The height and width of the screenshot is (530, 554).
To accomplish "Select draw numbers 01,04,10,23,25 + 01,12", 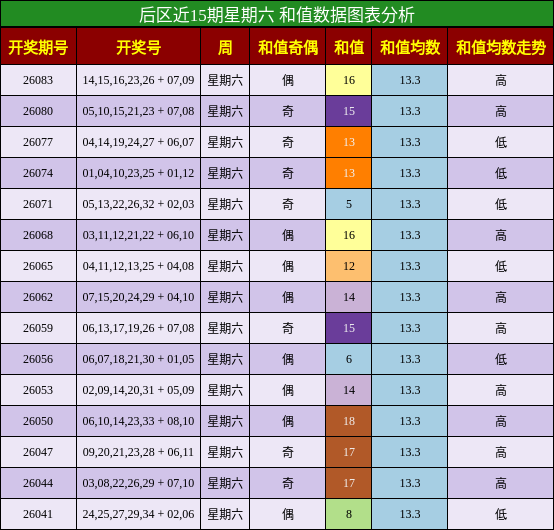I will tap(138, 173).
